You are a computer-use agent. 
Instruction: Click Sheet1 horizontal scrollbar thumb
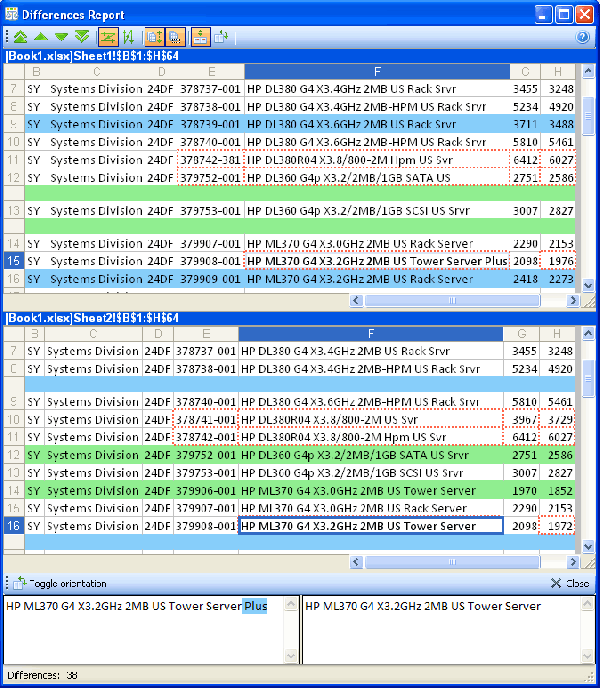(452, 301)
